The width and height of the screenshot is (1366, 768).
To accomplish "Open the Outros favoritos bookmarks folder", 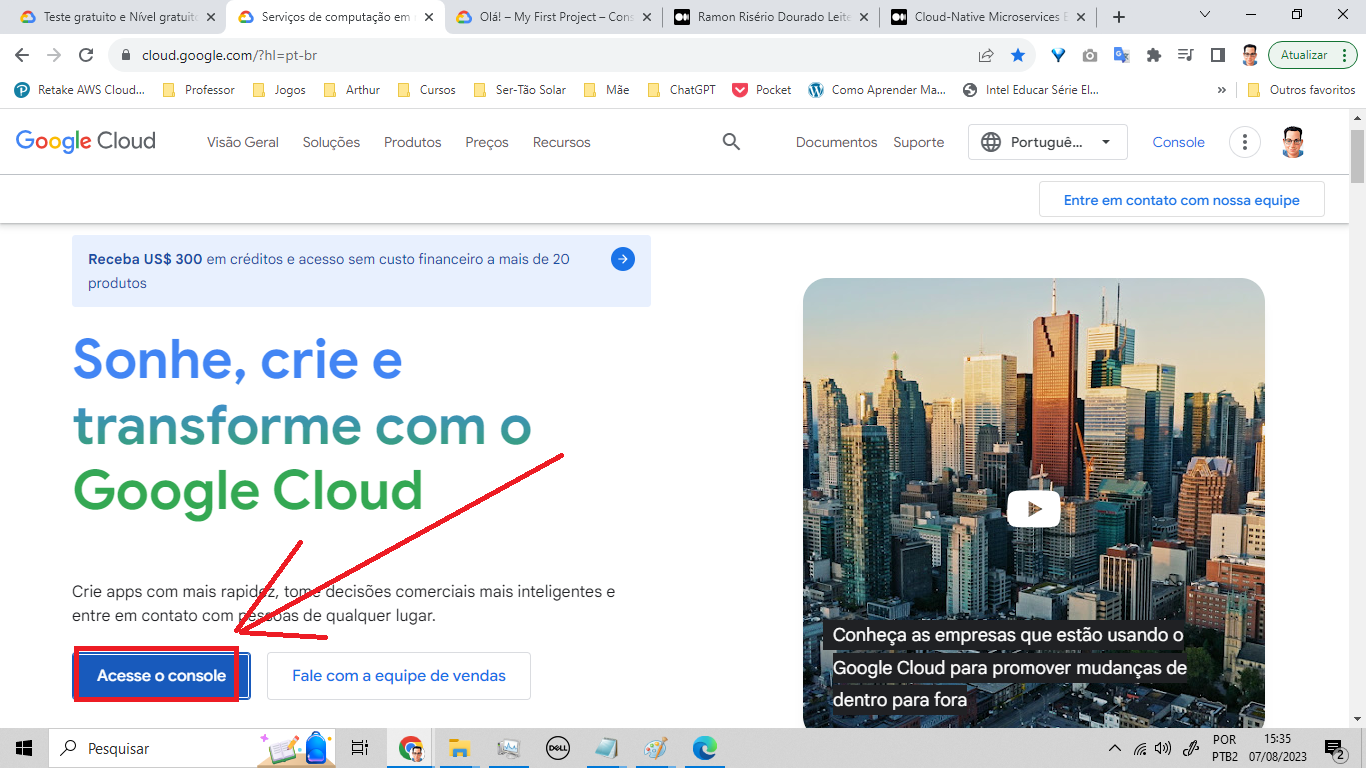I will [1301, 90].
